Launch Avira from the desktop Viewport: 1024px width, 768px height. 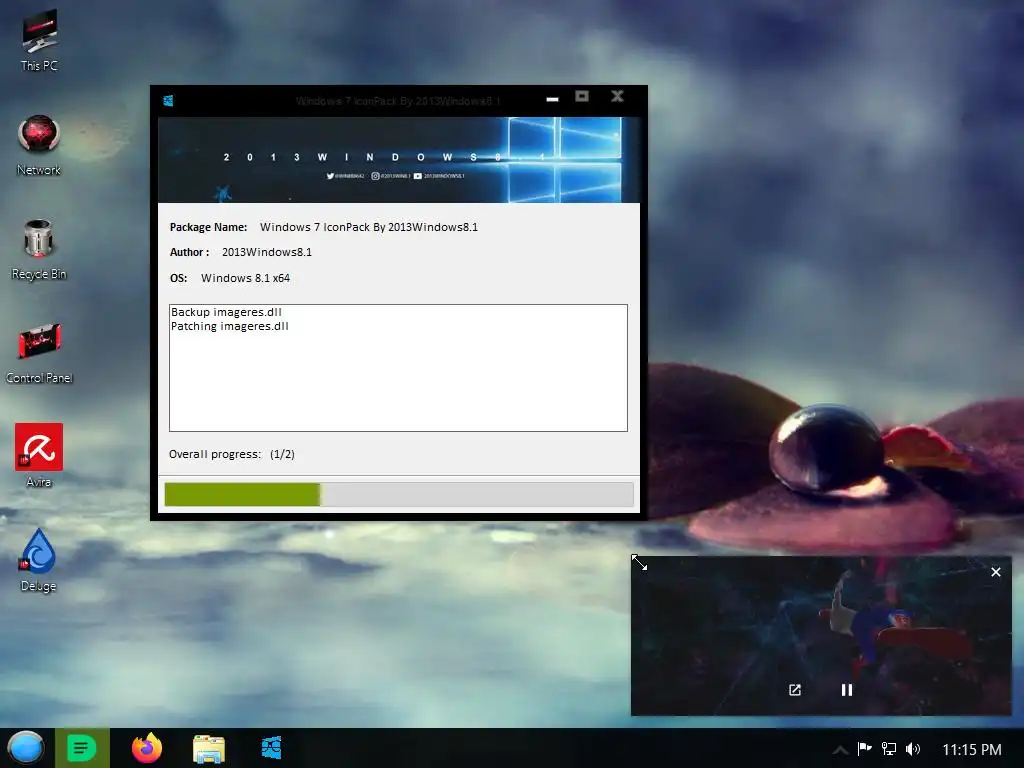[39, 456]
